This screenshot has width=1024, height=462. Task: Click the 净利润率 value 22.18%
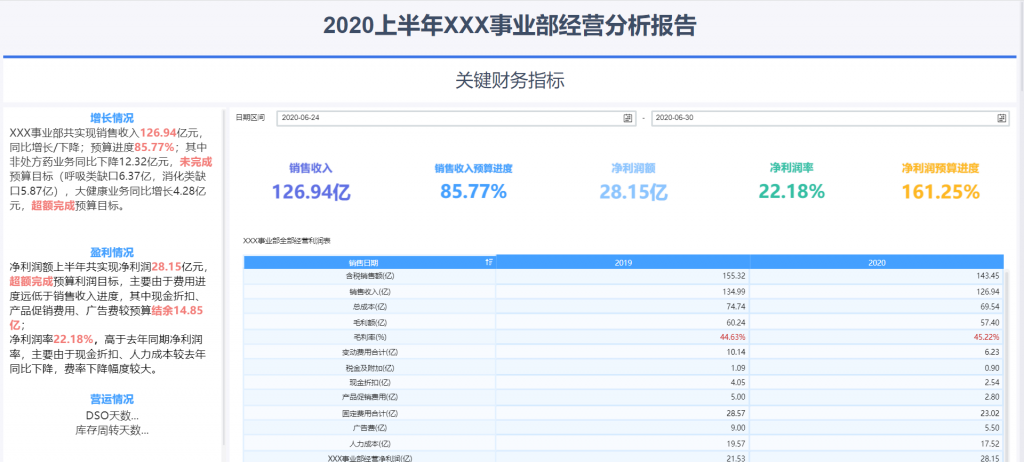pyautogui.click(x=792, y=191)
